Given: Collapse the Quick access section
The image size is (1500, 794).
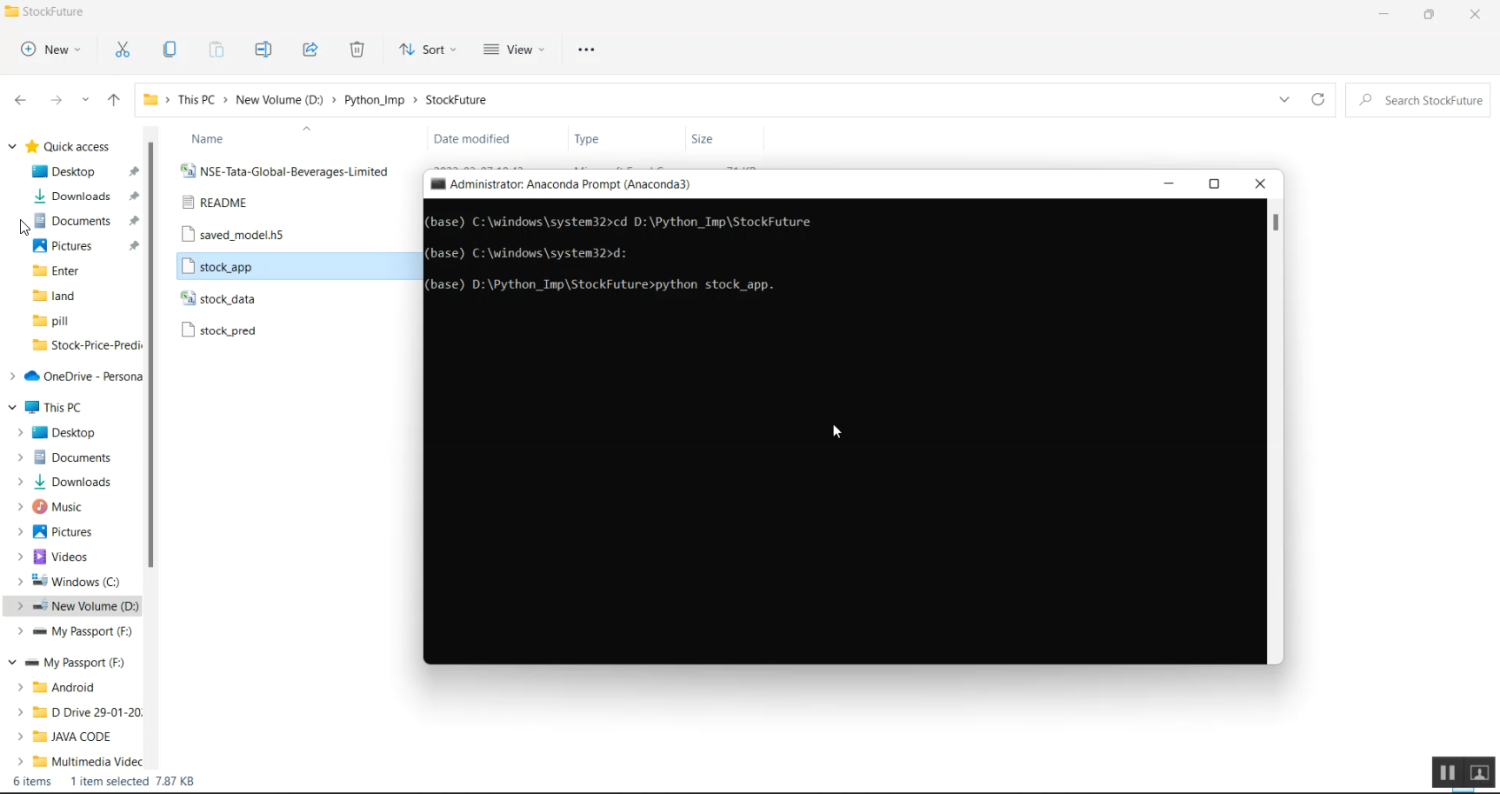Looking at the screenshot, I should 12,147.
